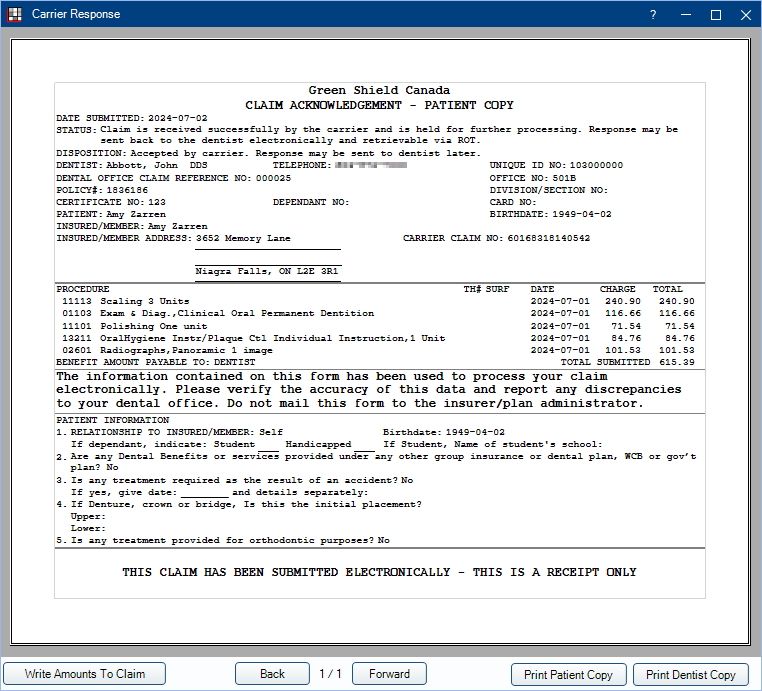Click the 'Niagra Falls, ON L2E 3R1' line
This screenshot has width=762, height=691.
pos(267,271)
